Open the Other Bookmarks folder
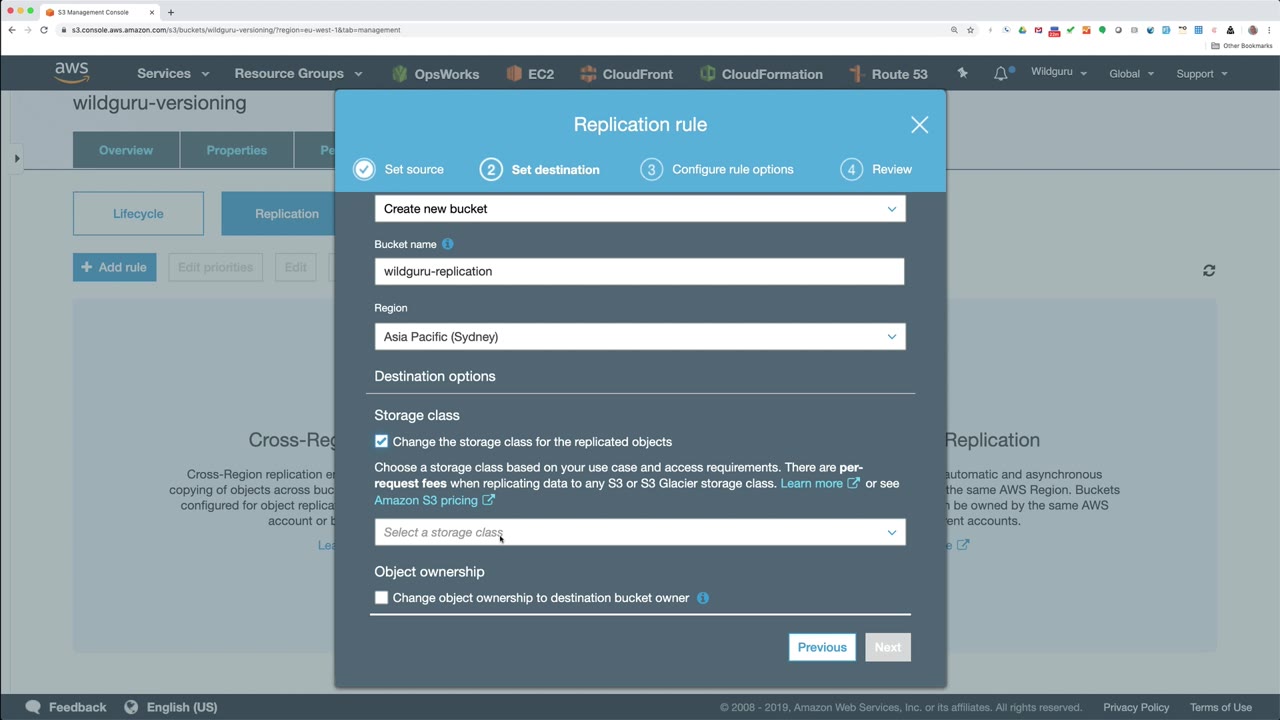 tap(1242, 46)
